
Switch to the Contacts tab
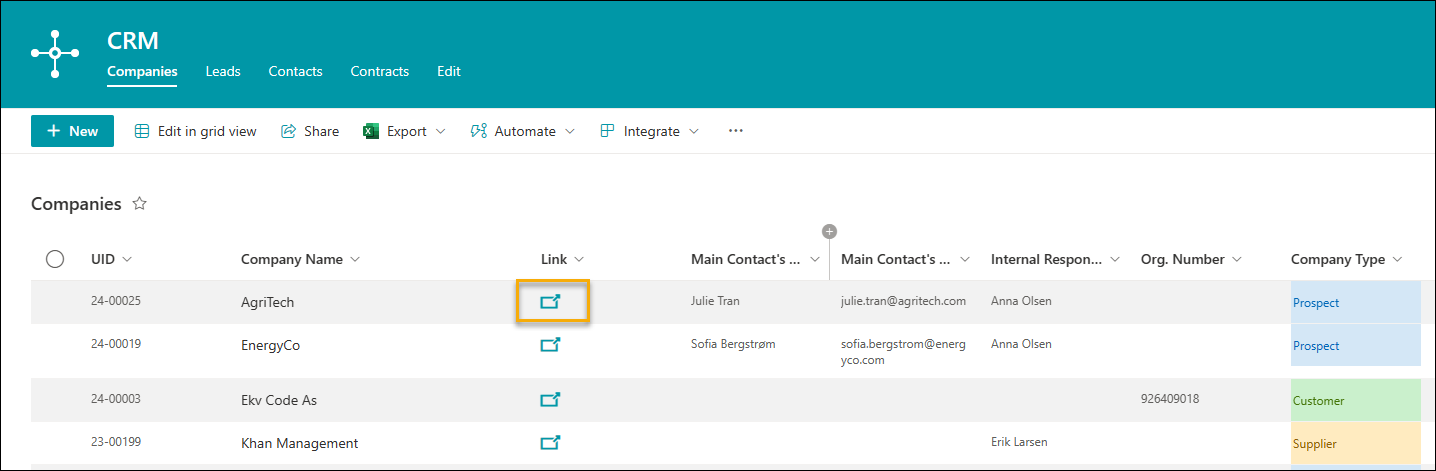pyautogui.click(x=295, y=71)
